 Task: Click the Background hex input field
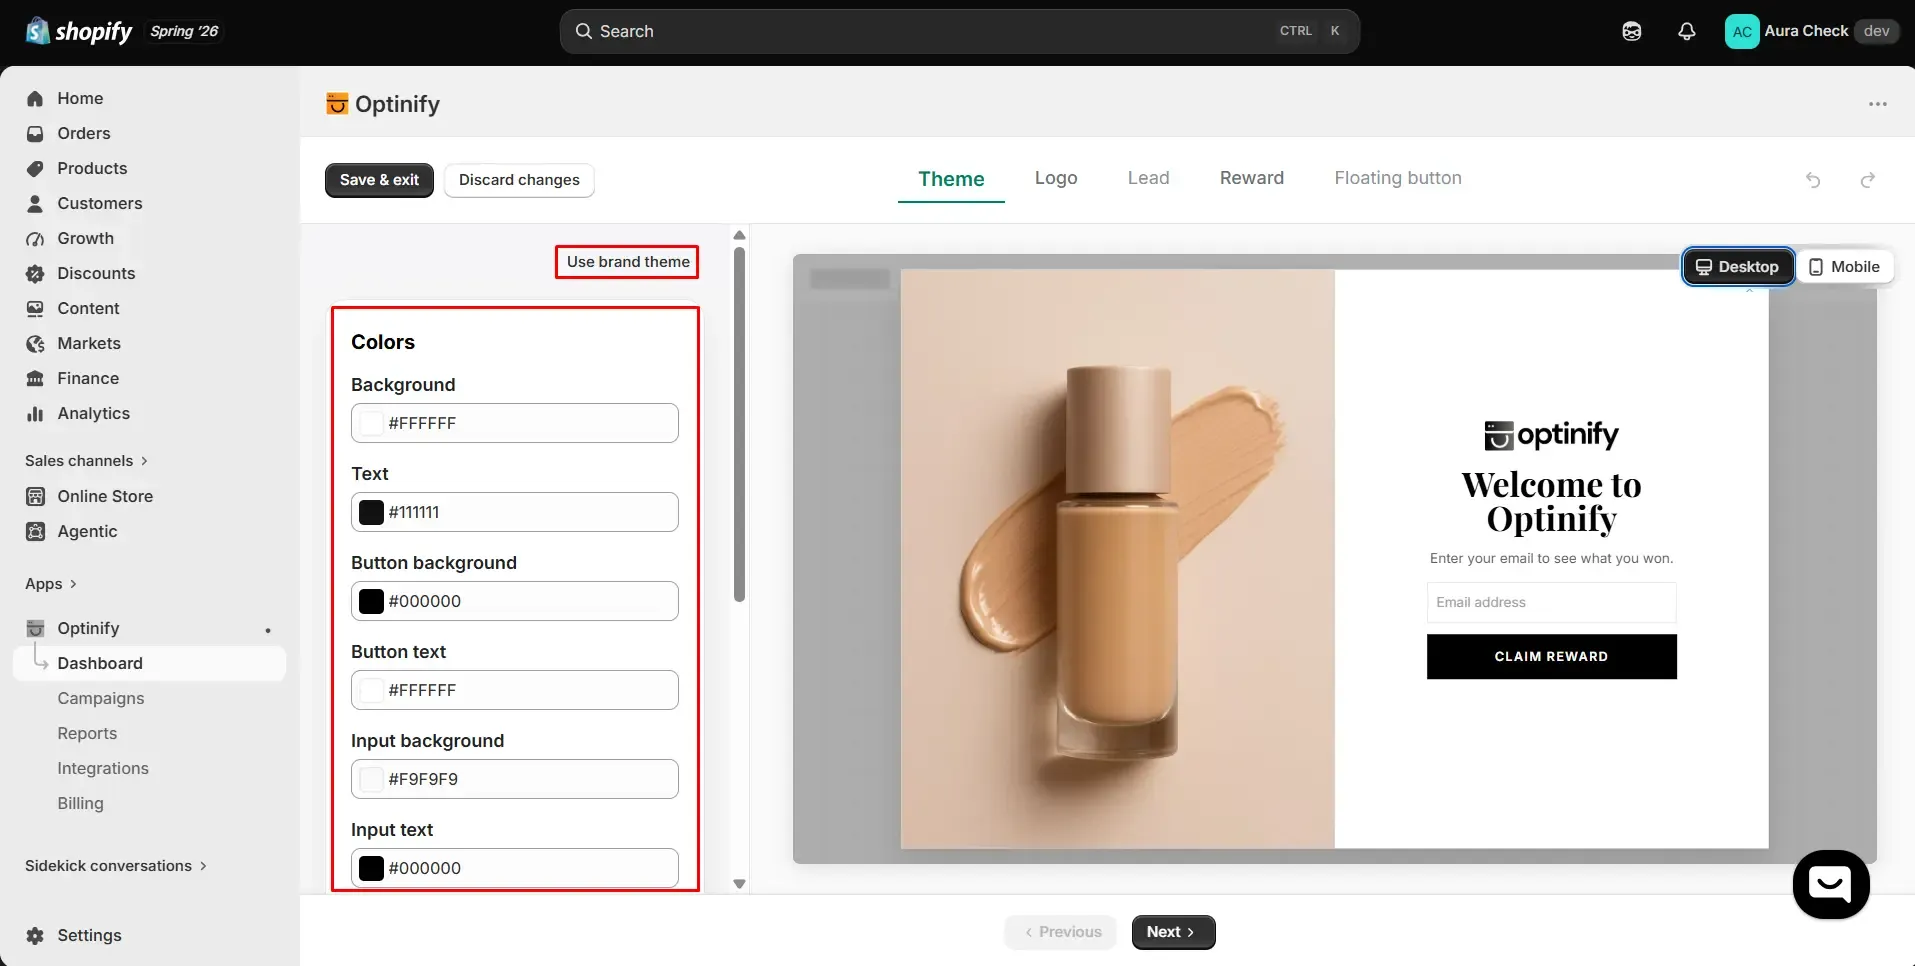515,423
